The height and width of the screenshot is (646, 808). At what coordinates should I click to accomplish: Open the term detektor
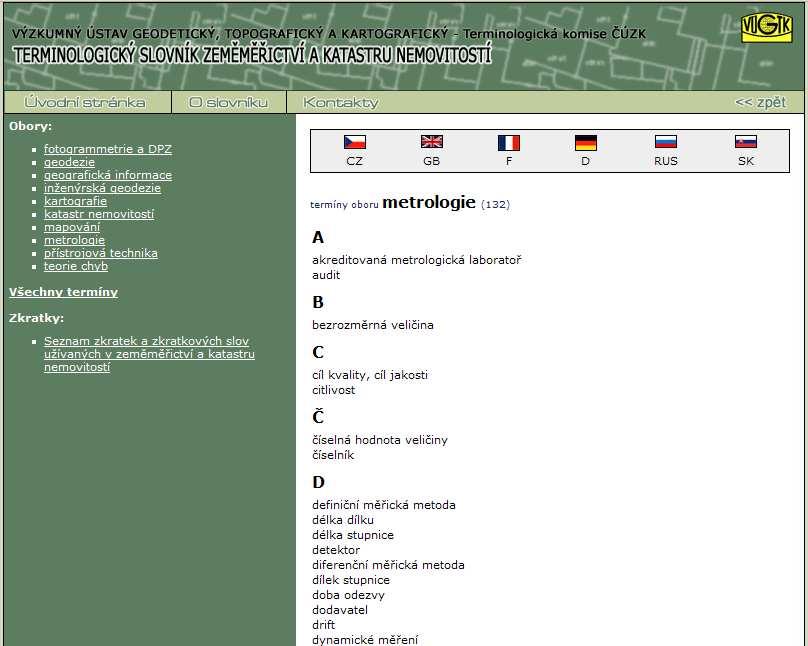point(336,550)
